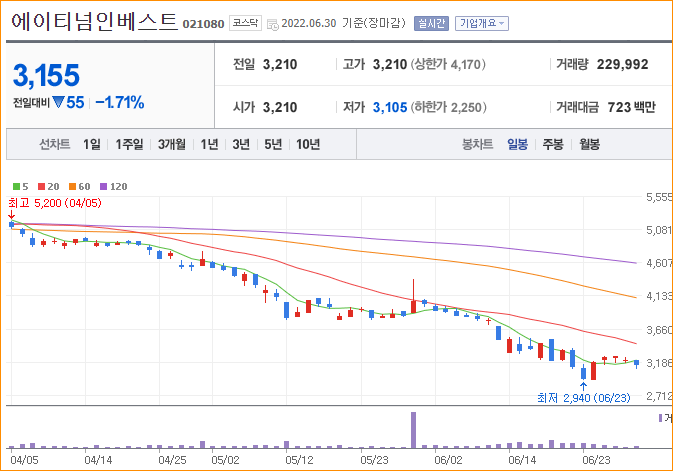Click the 상한가 4,170 text

(x=448, y=64)
